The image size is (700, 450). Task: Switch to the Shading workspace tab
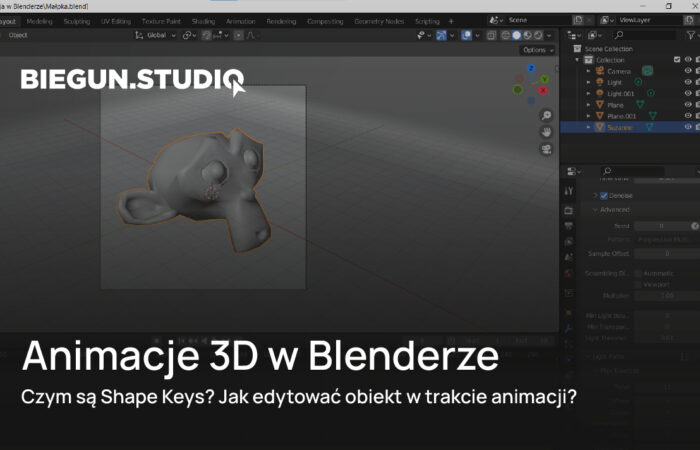tap(203, 21)
